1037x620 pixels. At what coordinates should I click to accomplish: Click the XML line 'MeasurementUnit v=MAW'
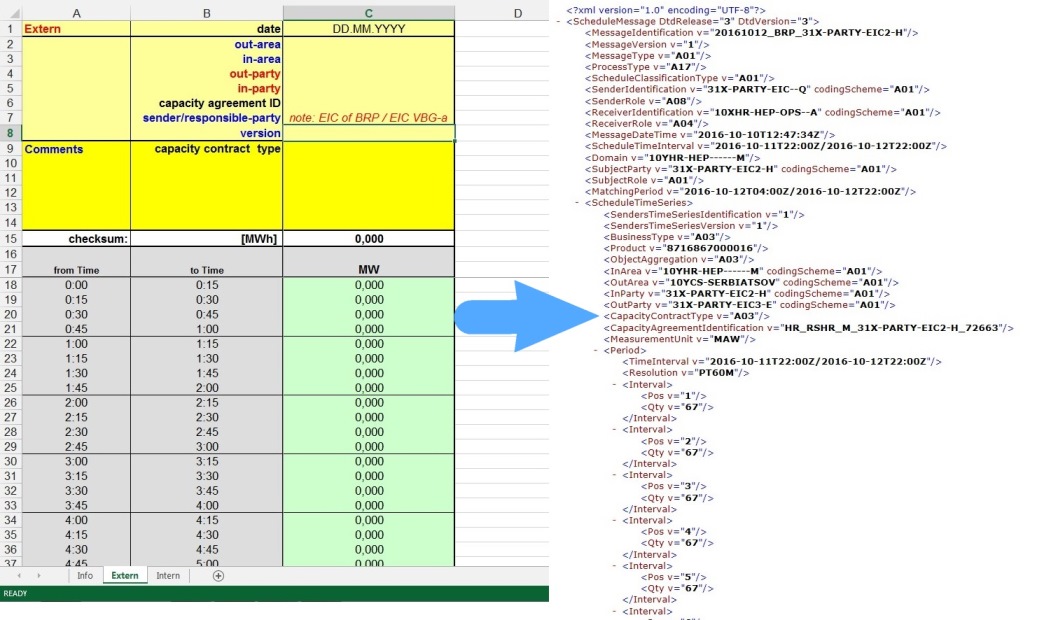tap(679, 339)
